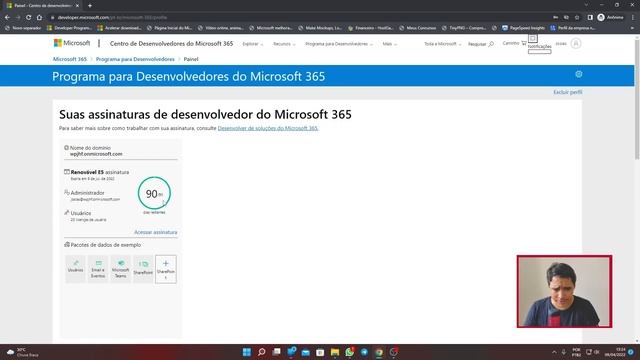Open Telegram from taskbar

tap(364, 352)
